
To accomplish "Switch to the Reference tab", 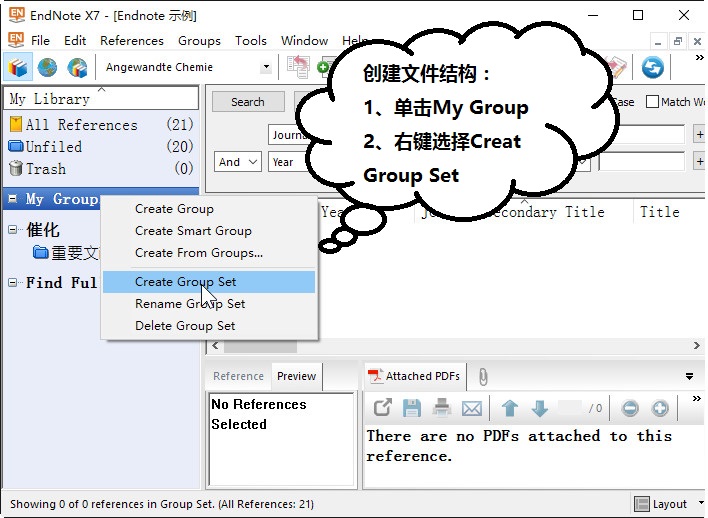I will pos(238,376).
